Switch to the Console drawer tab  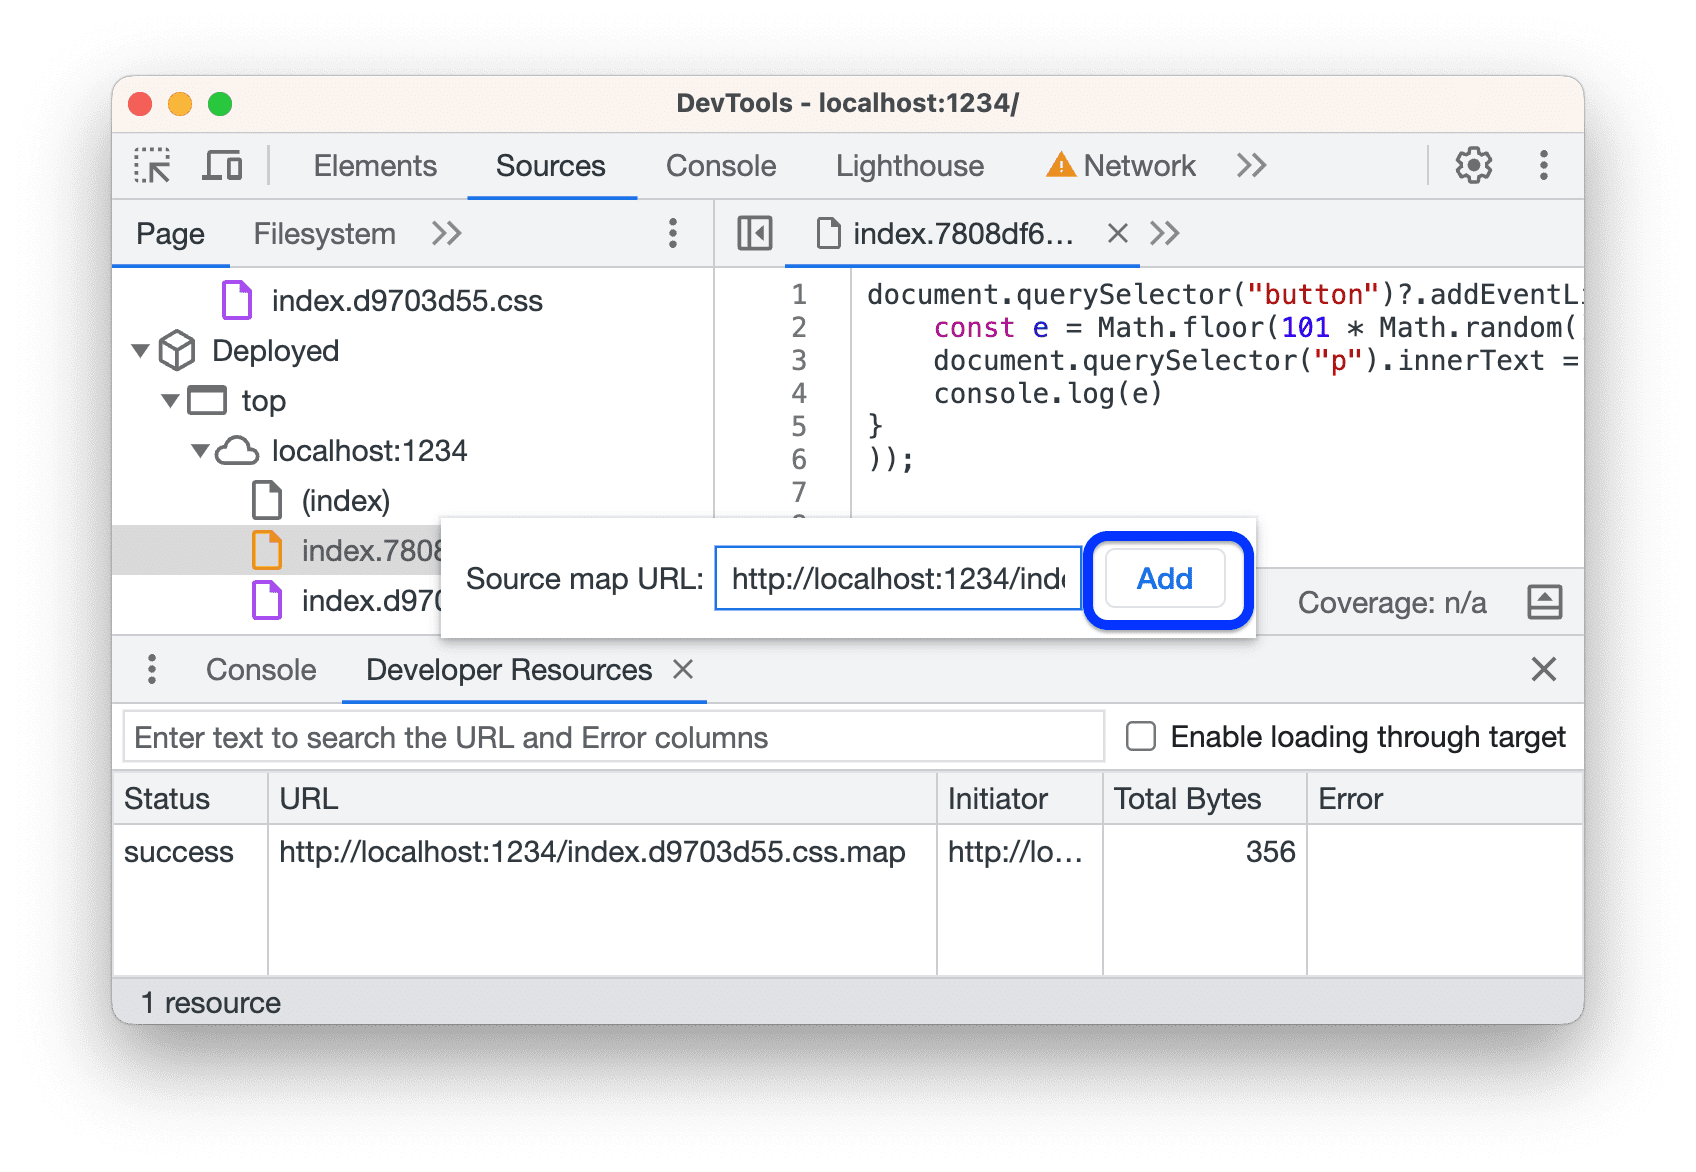click(x=260, y=669)
